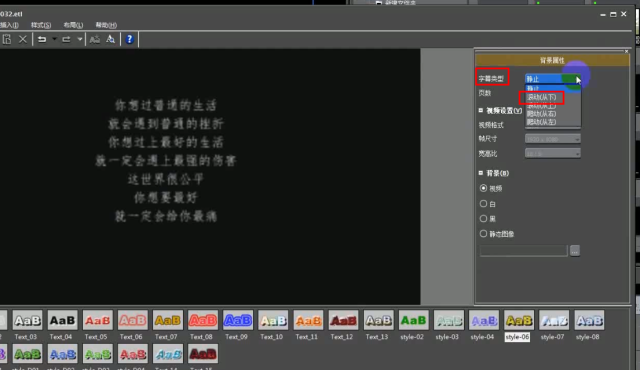Apply the Text_07 style preset
The image size is (640, 370).
click(x=167, y=321)
